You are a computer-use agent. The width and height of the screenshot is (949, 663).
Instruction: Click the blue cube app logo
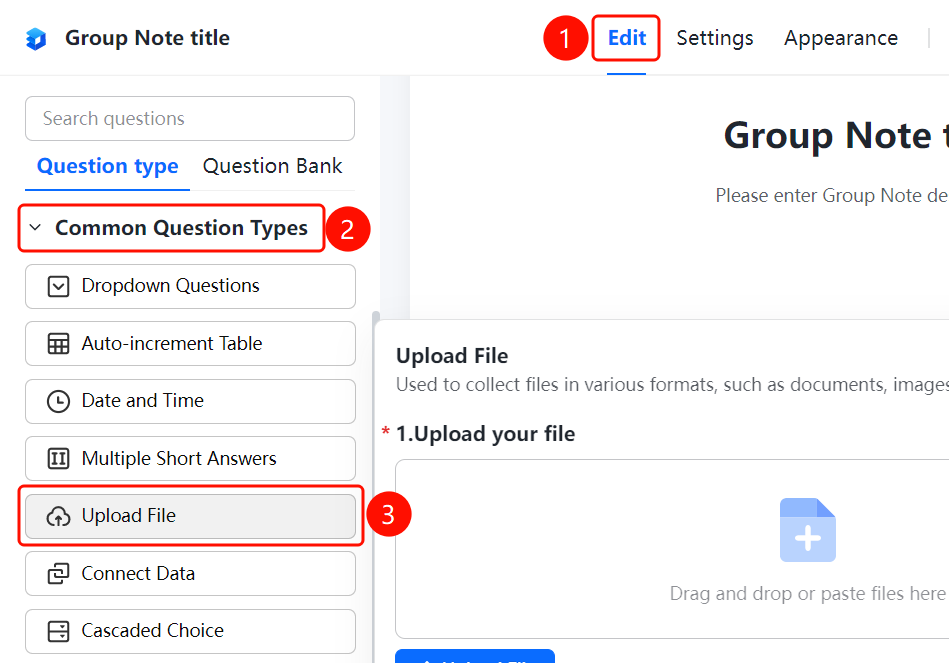[36, 39]
